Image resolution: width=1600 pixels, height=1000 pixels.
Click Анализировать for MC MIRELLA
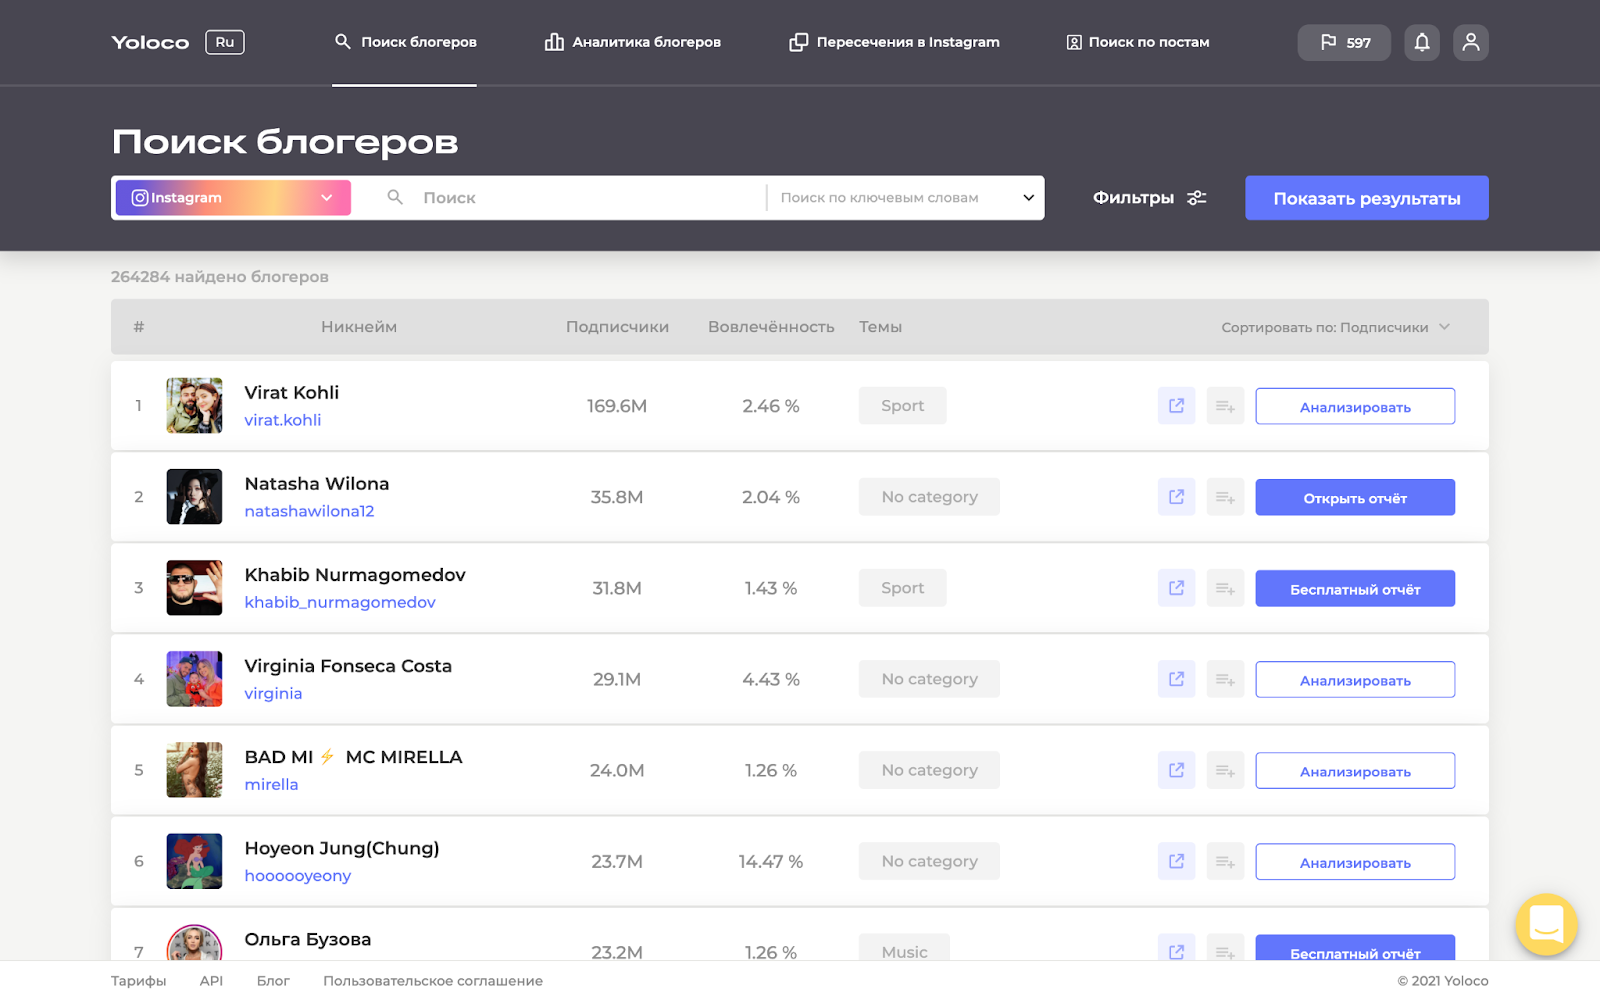[1355, 770]
